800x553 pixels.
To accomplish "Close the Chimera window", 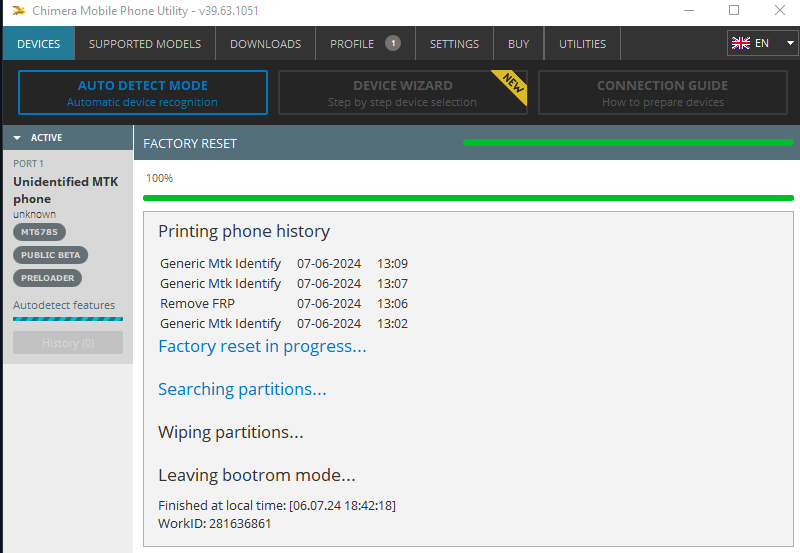I will [x=780, y=10].
